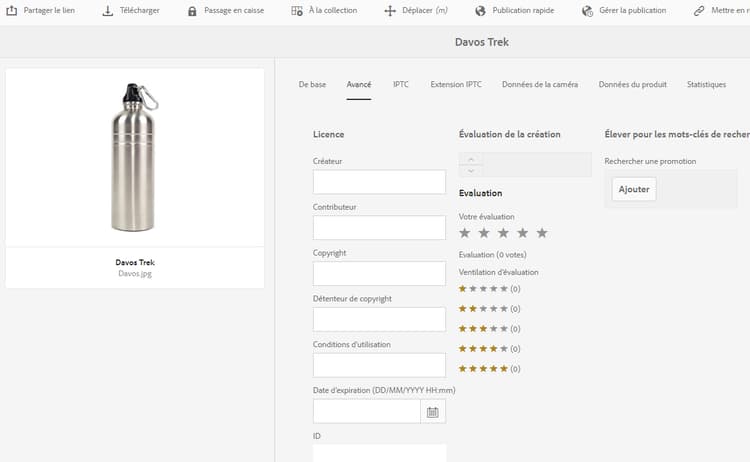
Task: Switch to the De base tab
Action: [312, 85]
